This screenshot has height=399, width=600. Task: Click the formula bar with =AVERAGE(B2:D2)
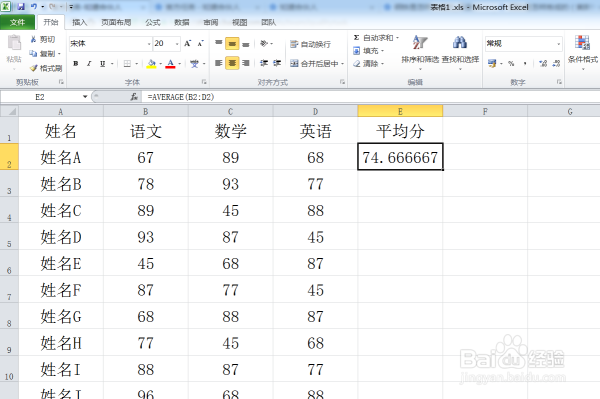[369, 97]
